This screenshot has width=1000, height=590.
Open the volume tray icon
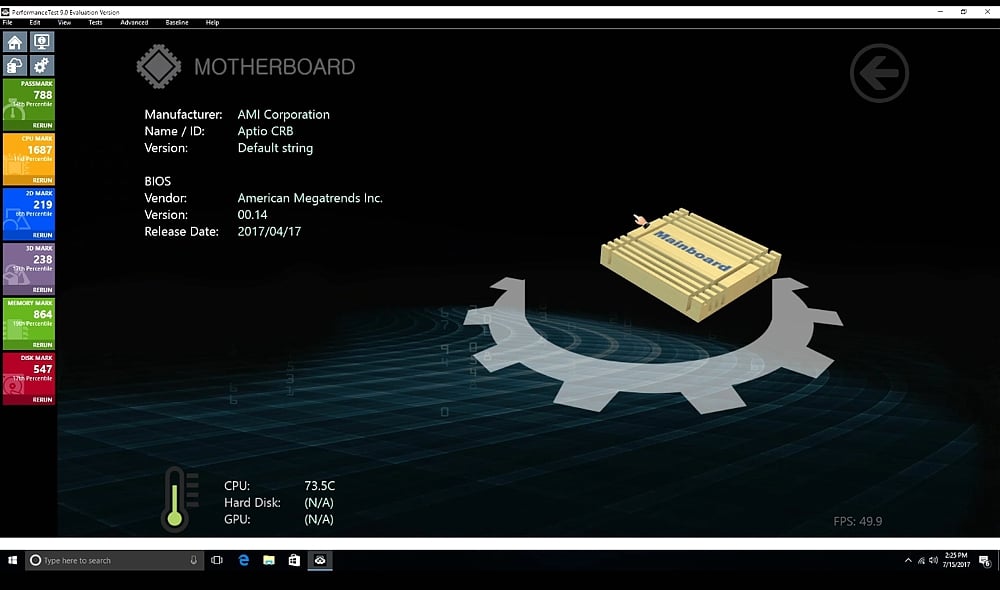[x=933, y=561]
